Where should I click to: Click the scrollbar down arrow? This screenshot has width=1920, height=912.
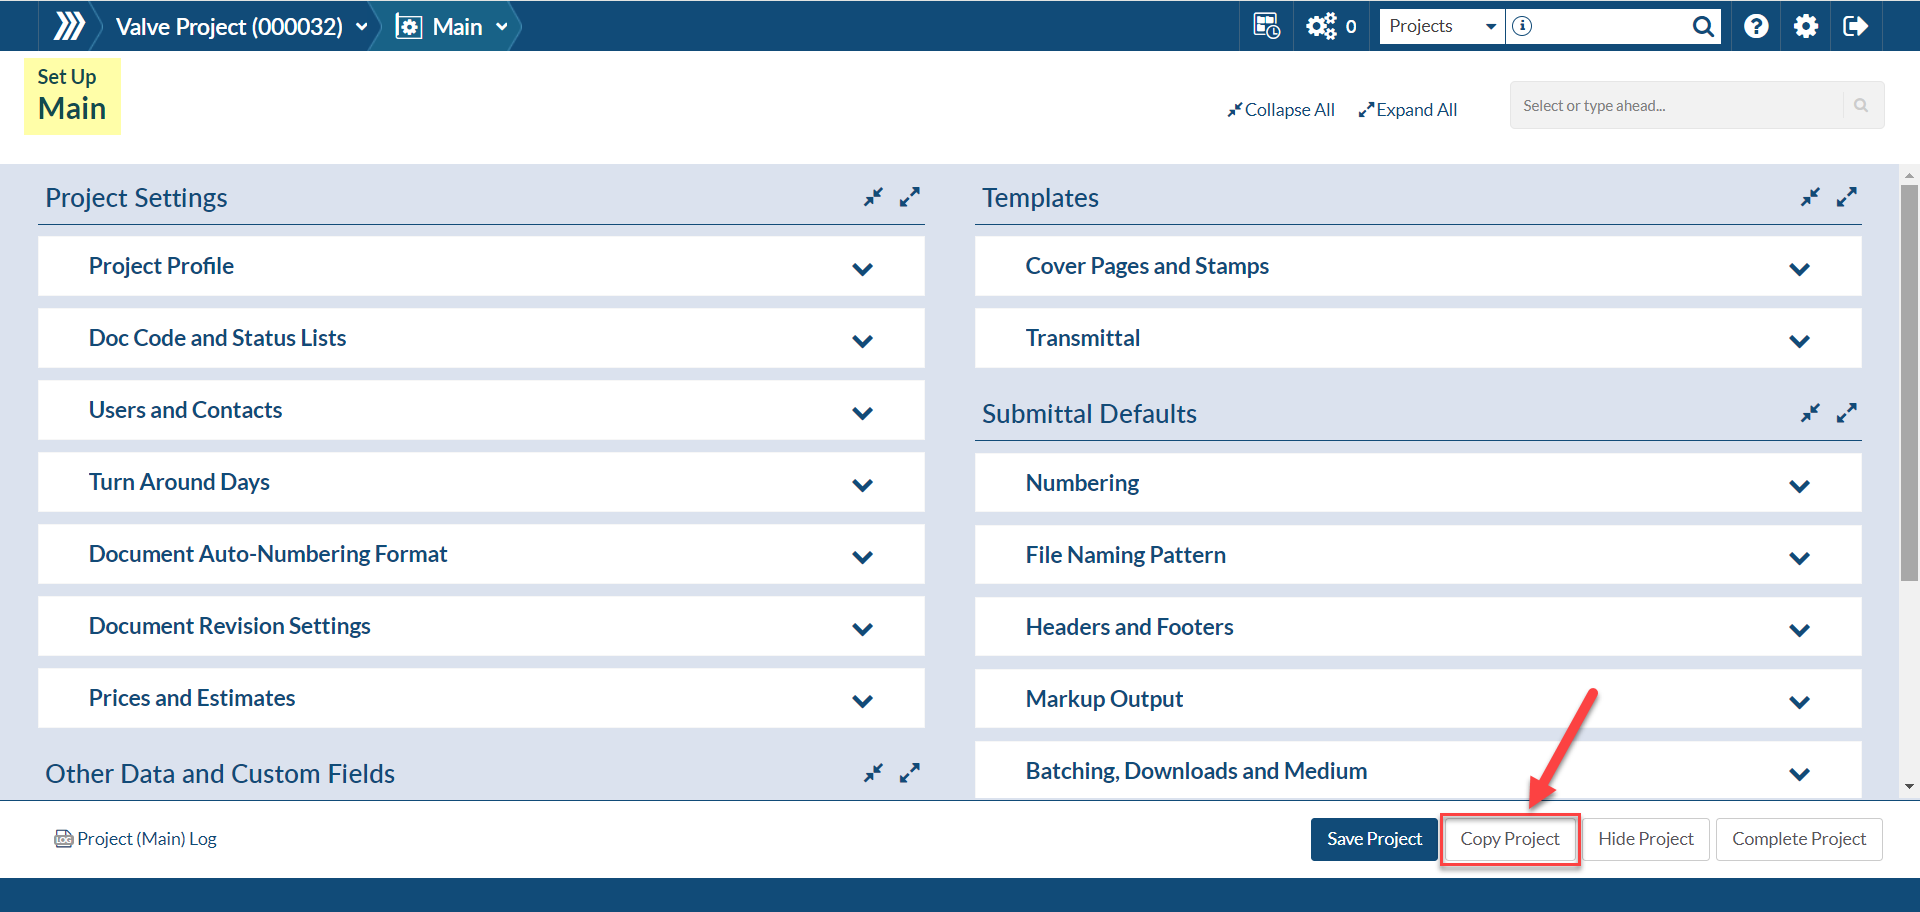[1909, 787]
